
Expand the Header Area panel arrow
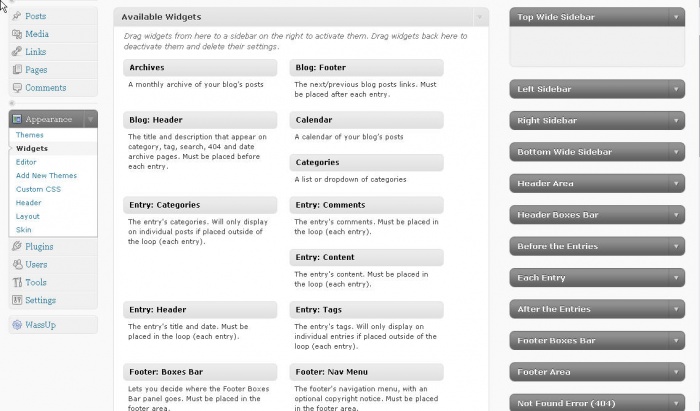[x=675, y=183]
